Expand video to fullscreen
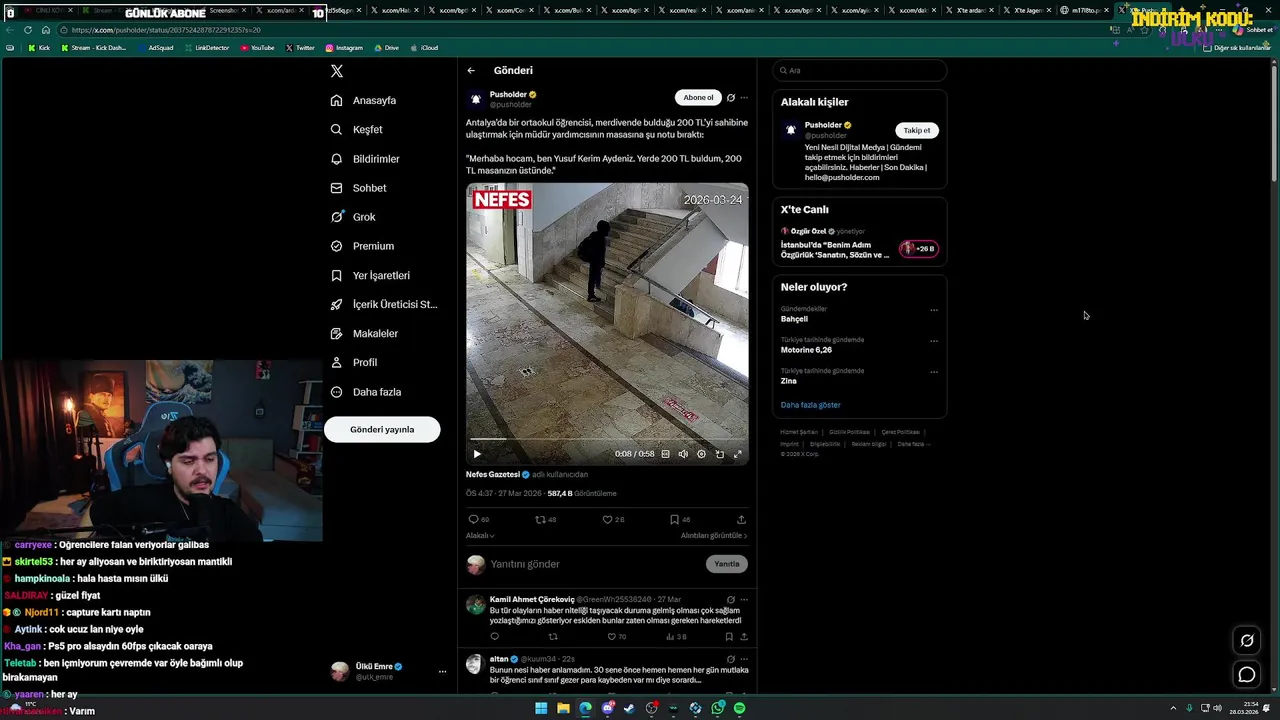Image resolution: width=1280 pixels, height=720 pixels. [x=738, y=454]
